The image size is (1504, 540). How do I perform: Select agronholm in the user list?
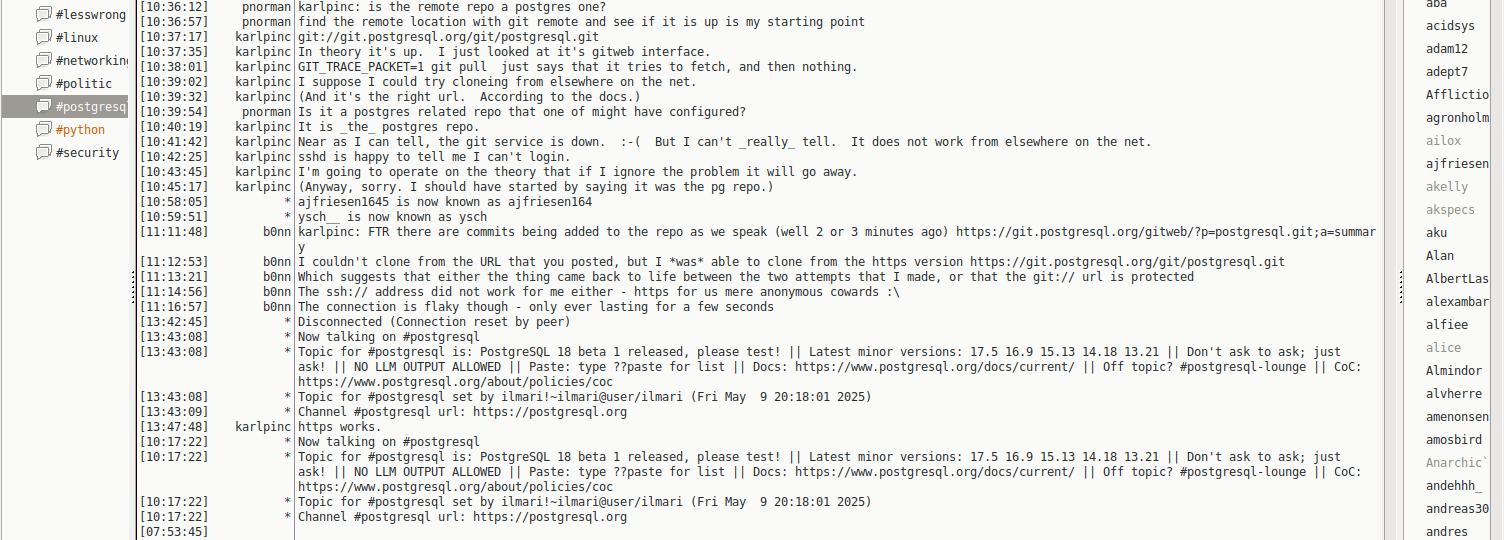[x=1457, y=118]
